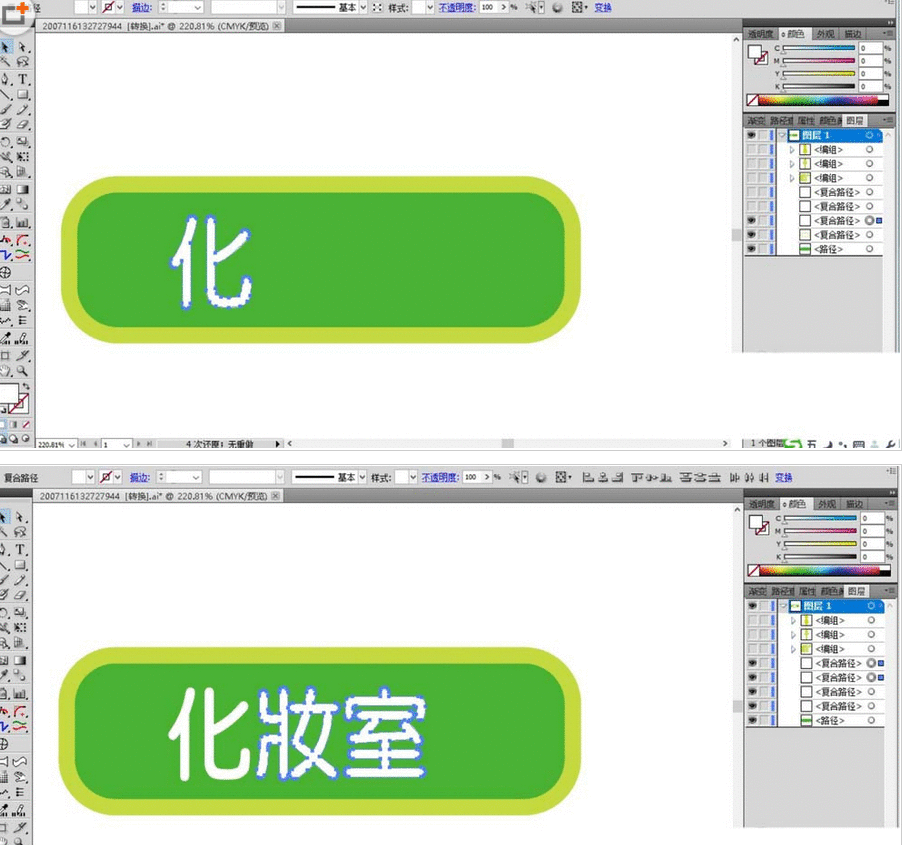Click the fill color swatch in the toolbox
The width and height of the screenshot is (907, 845).
pyautogui.click(x=9, y=393)
